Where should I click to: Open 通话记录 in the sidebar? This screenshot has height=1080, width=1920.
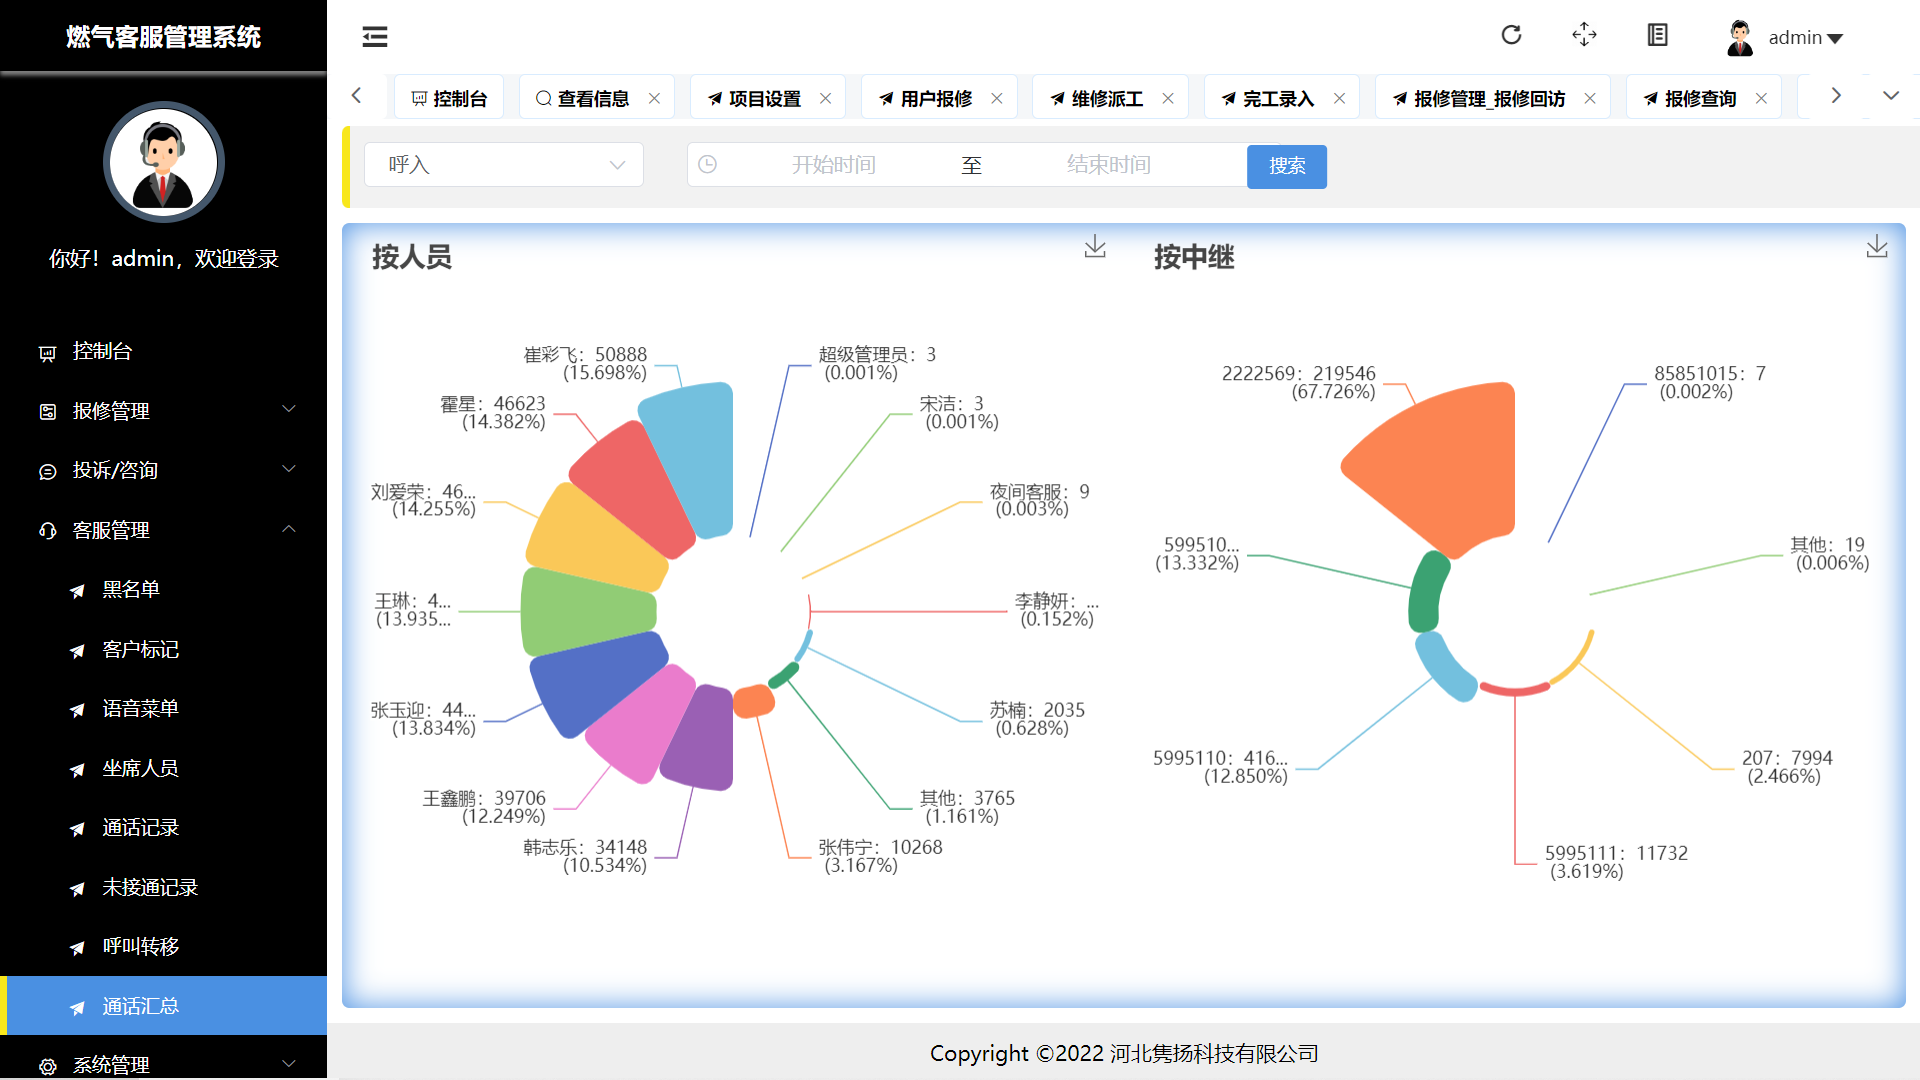pos(163,827)
